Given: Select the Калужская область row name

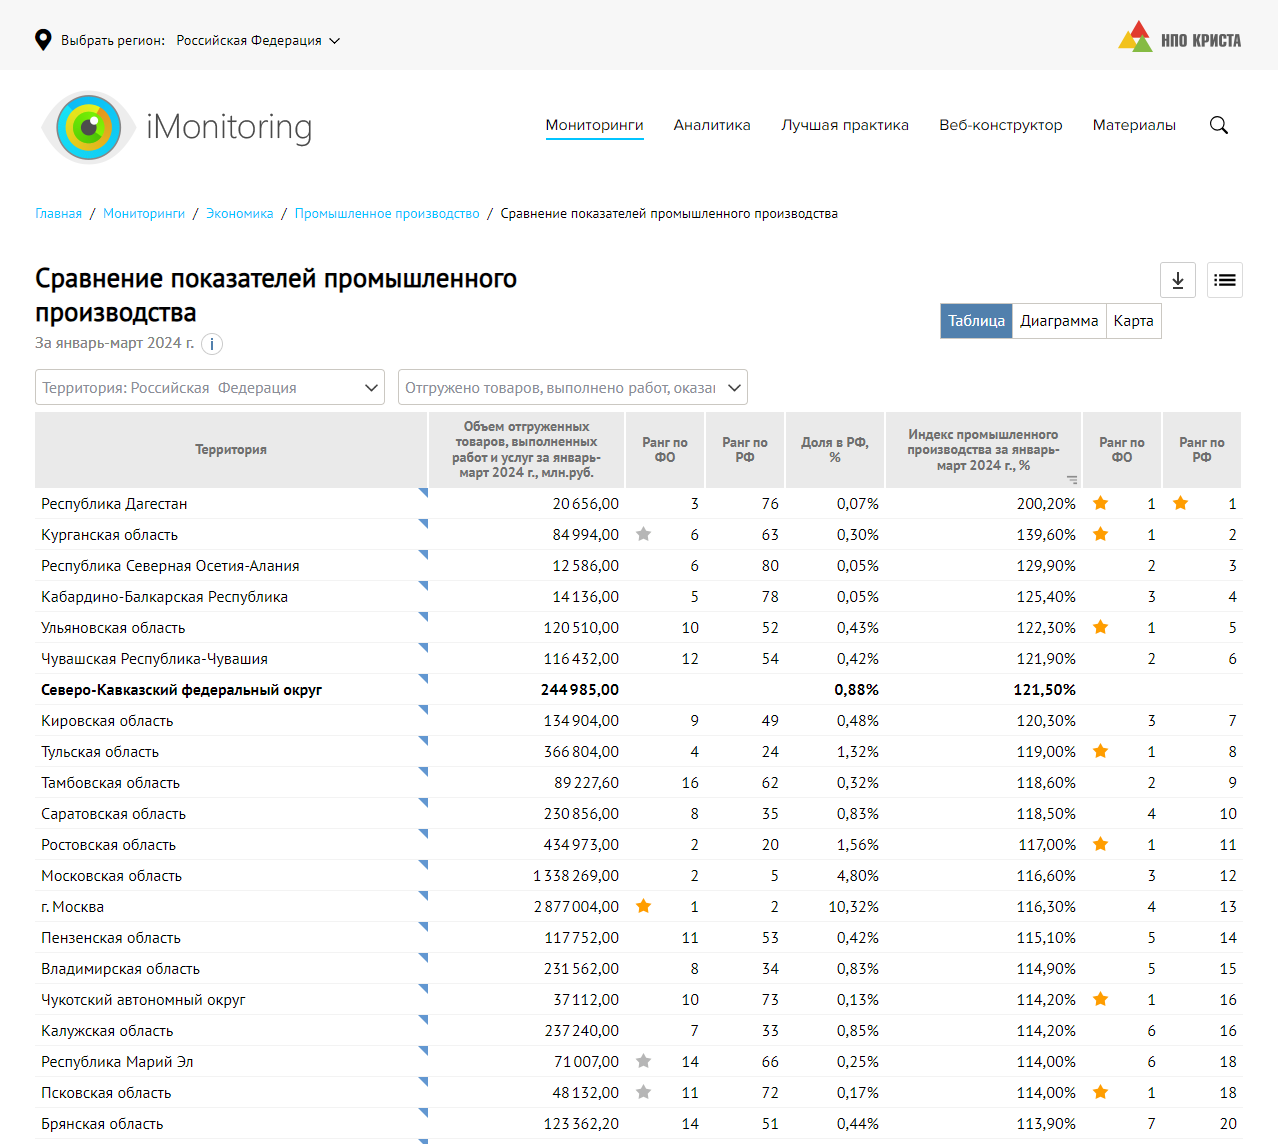Looking at the screenshot, I should click(x=107, y=1031).
